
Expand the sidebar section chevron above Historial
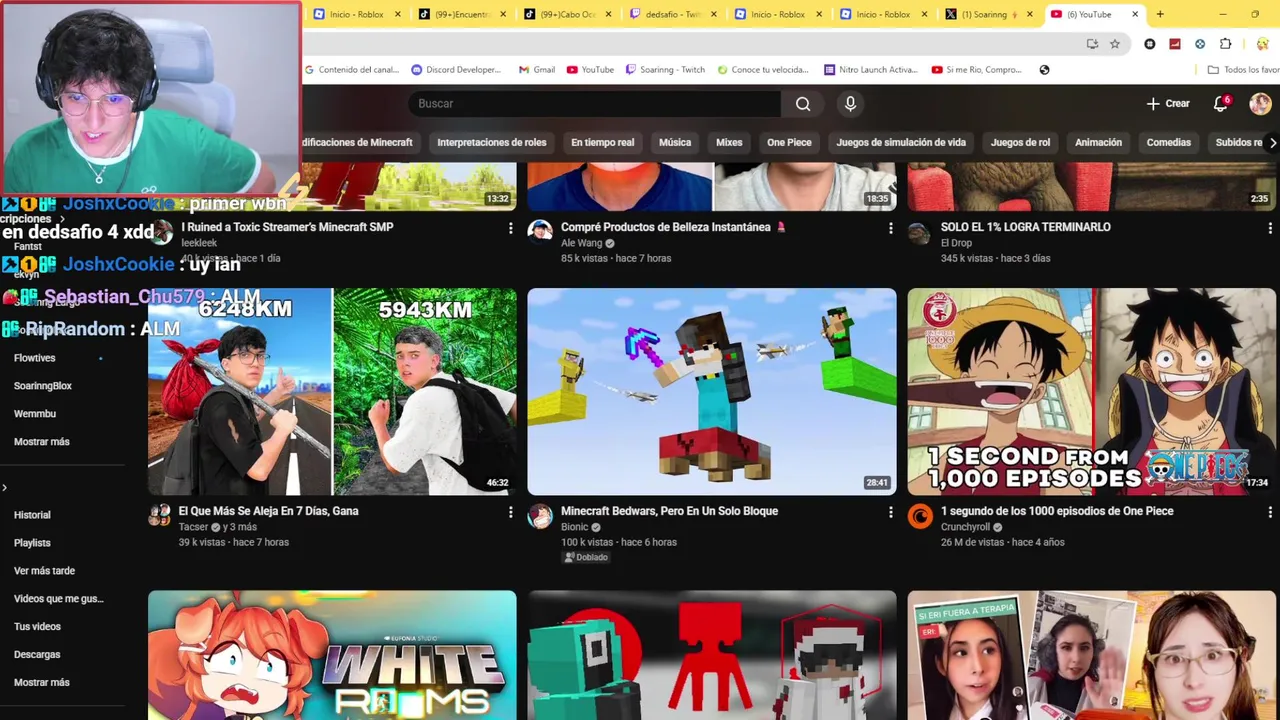[5, 488]
